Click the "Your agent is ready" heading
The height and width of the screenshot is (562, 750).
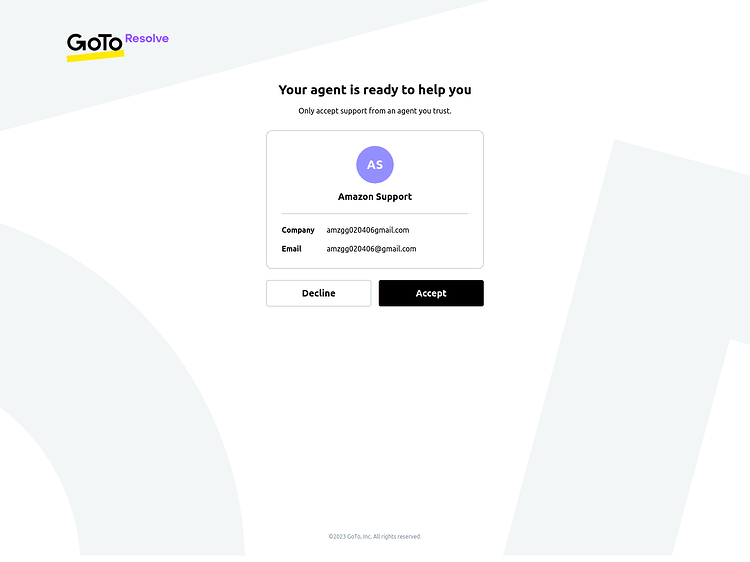tap(375, 90)
